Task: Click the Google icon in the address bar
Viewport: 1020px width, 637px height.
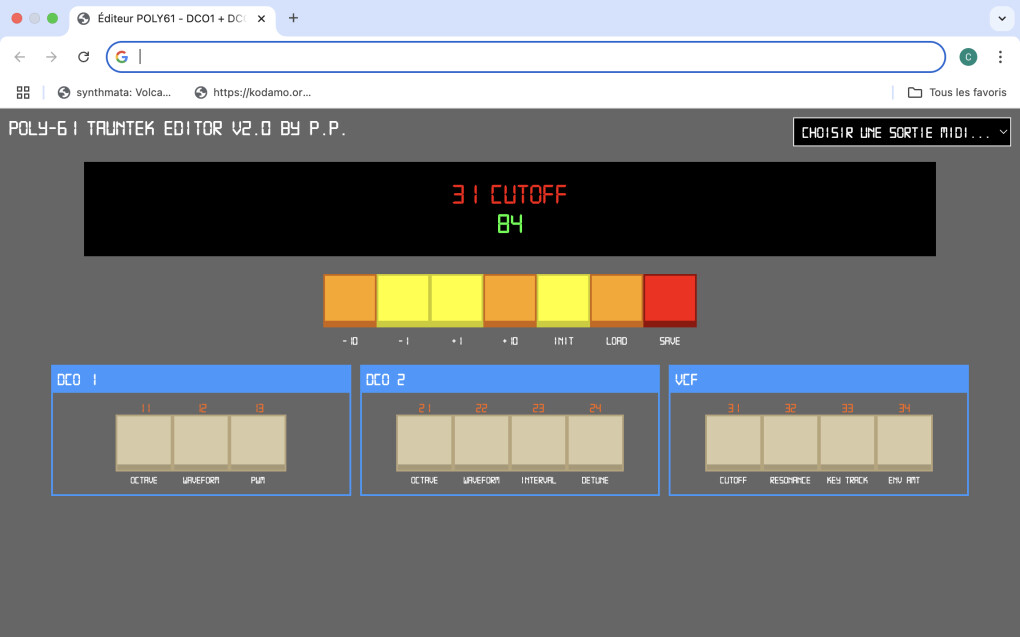Action: pyautogui.click(x=122, y=57)
